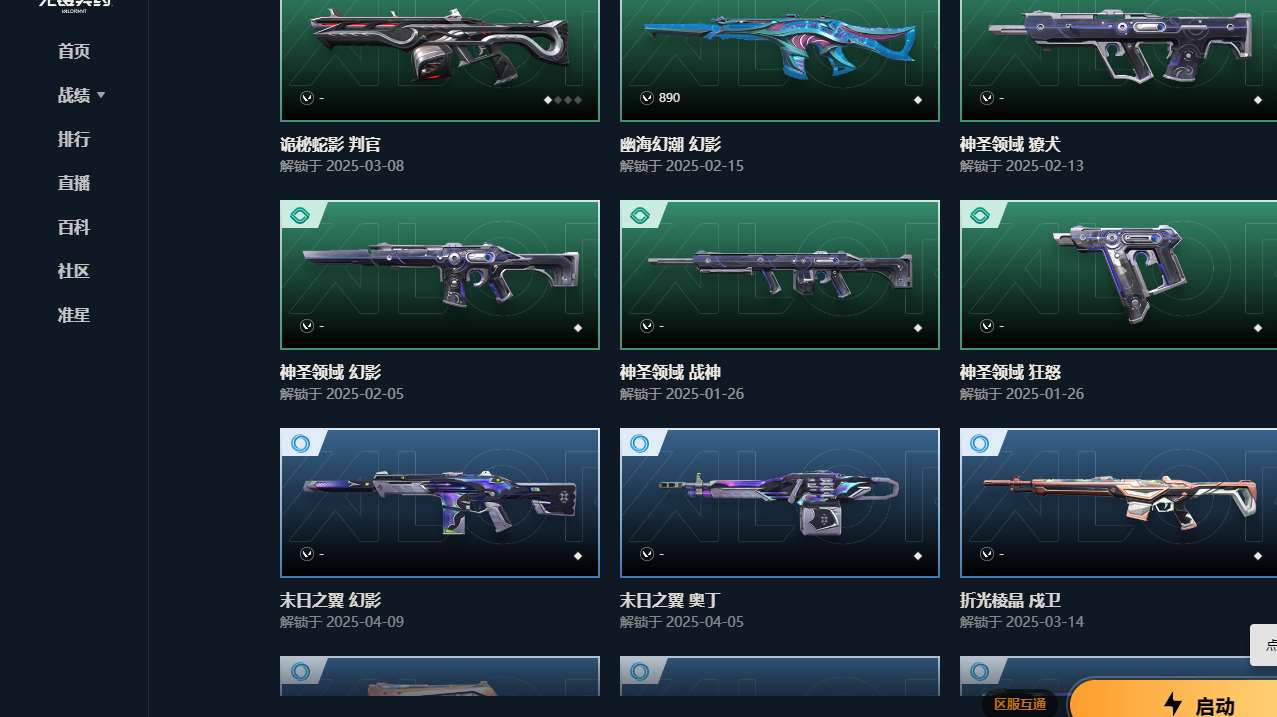Viewport: 1277px width, 717px height.
Task: Go to the 排行 rankings page
Action: pos(74,139)
